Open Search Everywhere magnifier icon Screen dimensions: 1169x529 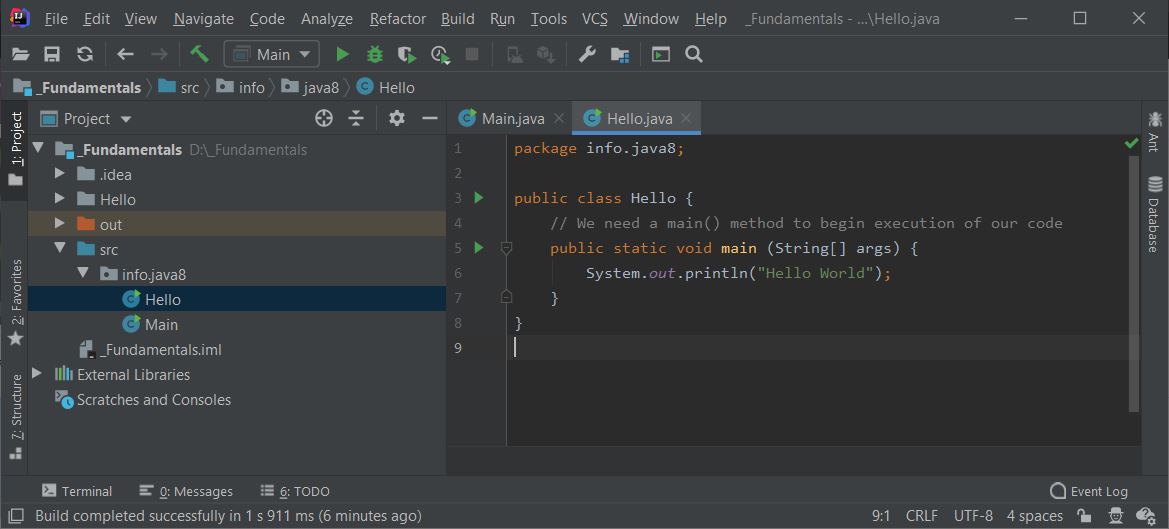(x=694, y=54)
